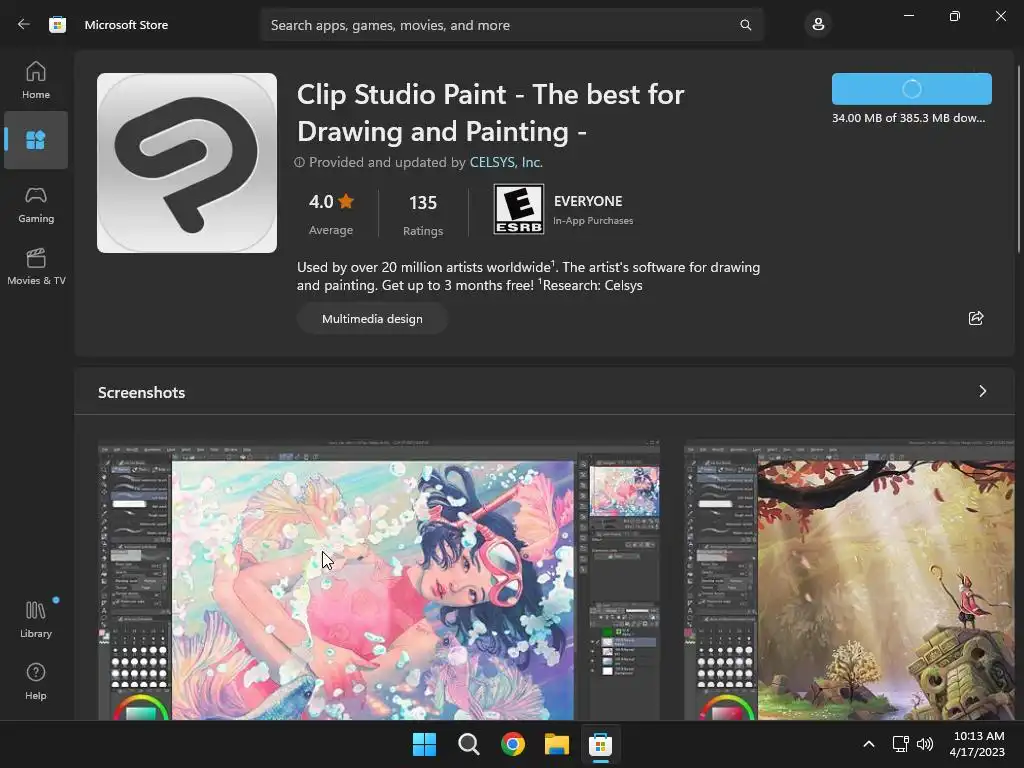The image size is (1024, 768).
Task: Click the search box for apps and games
Action: 511,25
